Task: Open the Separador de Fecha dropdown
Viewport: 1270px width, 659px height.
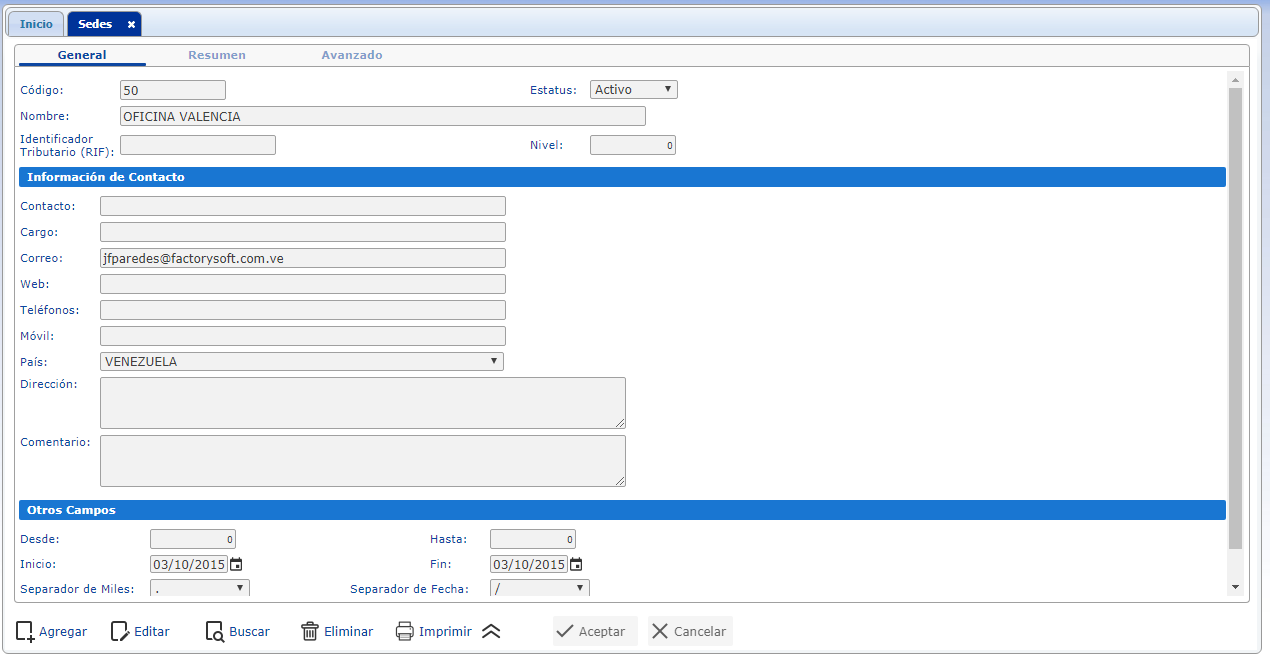Action: [x=540, y=588]
